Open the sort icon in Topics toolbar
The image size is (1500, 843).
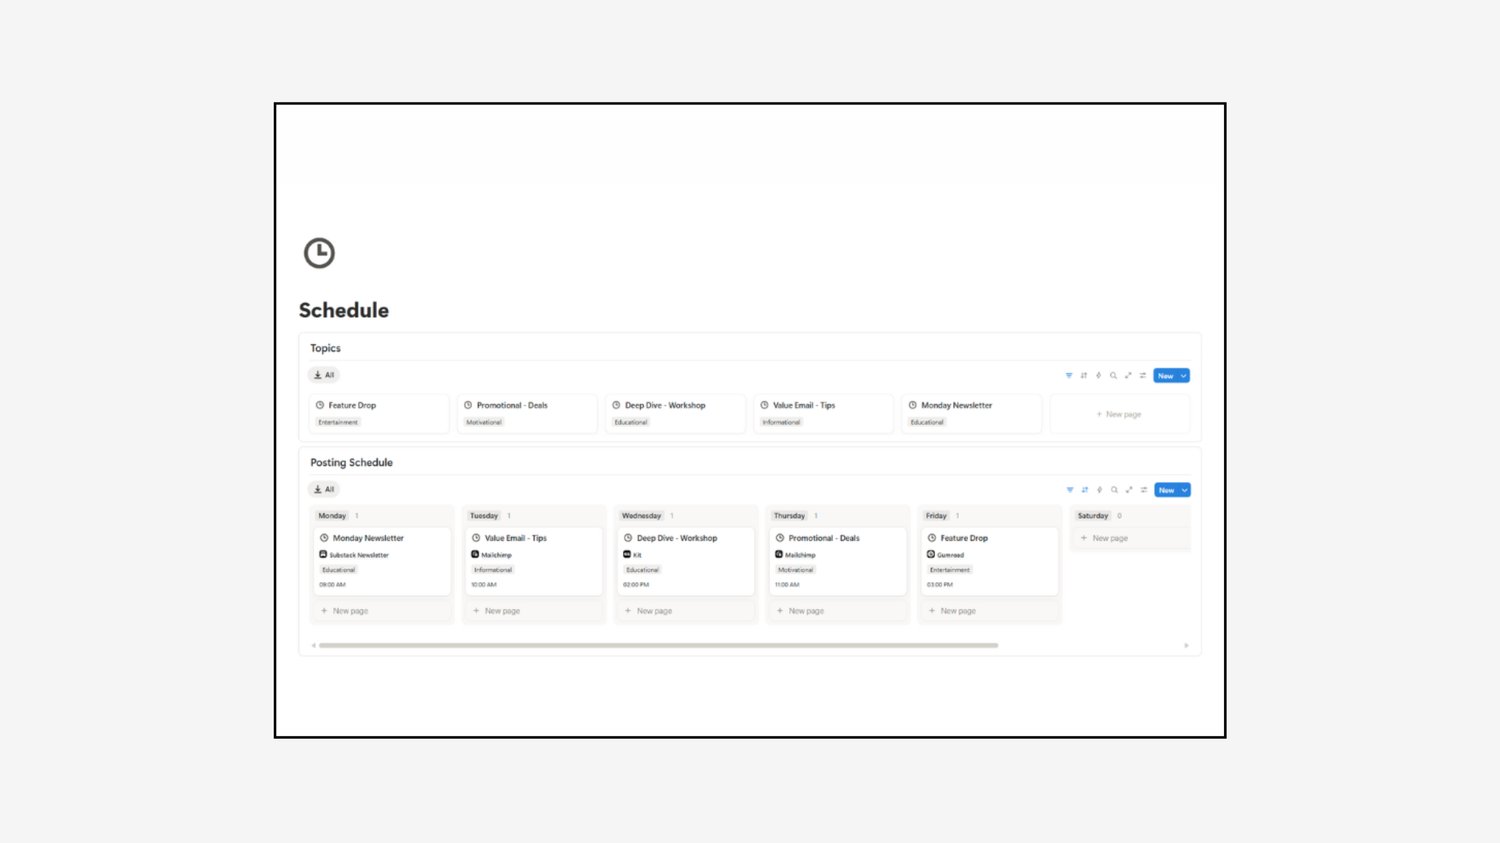point(1084,376)
